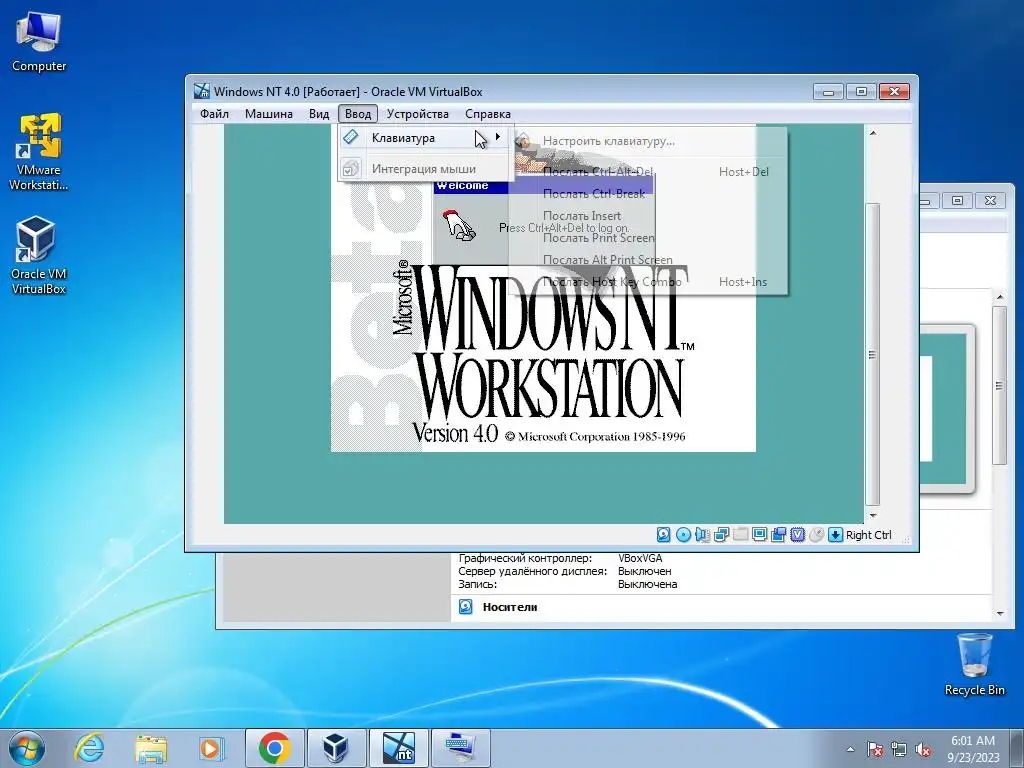Open the VMware Workstation desktop shortcut
Screen dimensions: 1024x768
pos(39,152)
